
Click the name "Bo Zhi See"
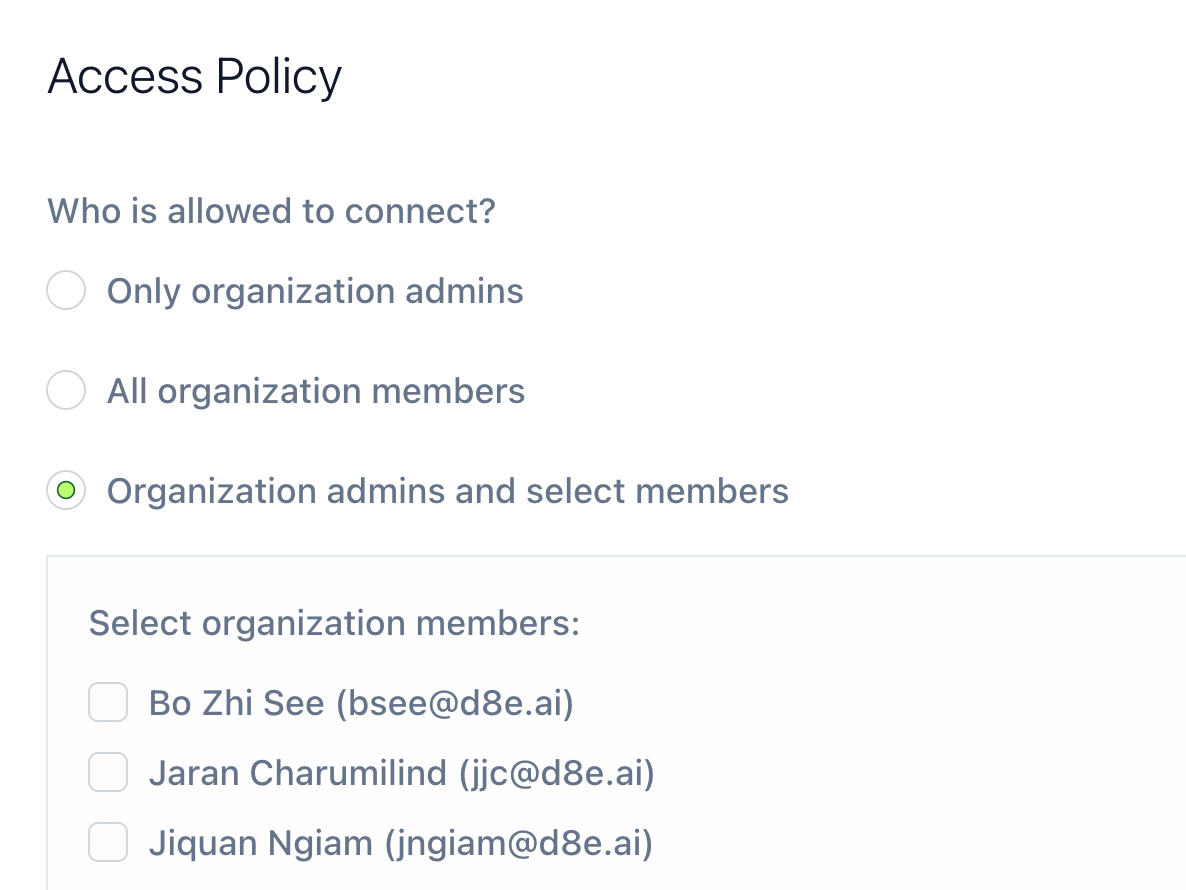point(236,703)
